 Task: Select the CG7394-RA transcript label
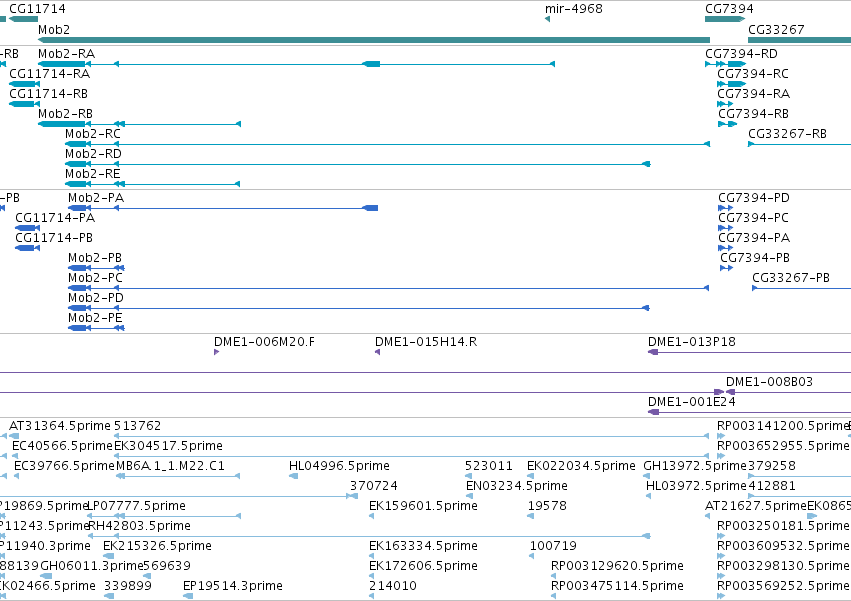point(753,94)
